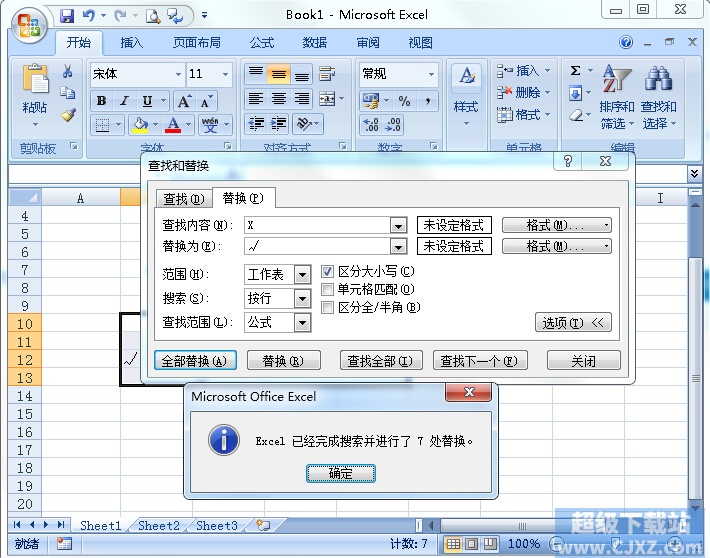Click 查找下一个(F) button
The height and width of the screenshot is (558, 710).
(x=480, y=361)
